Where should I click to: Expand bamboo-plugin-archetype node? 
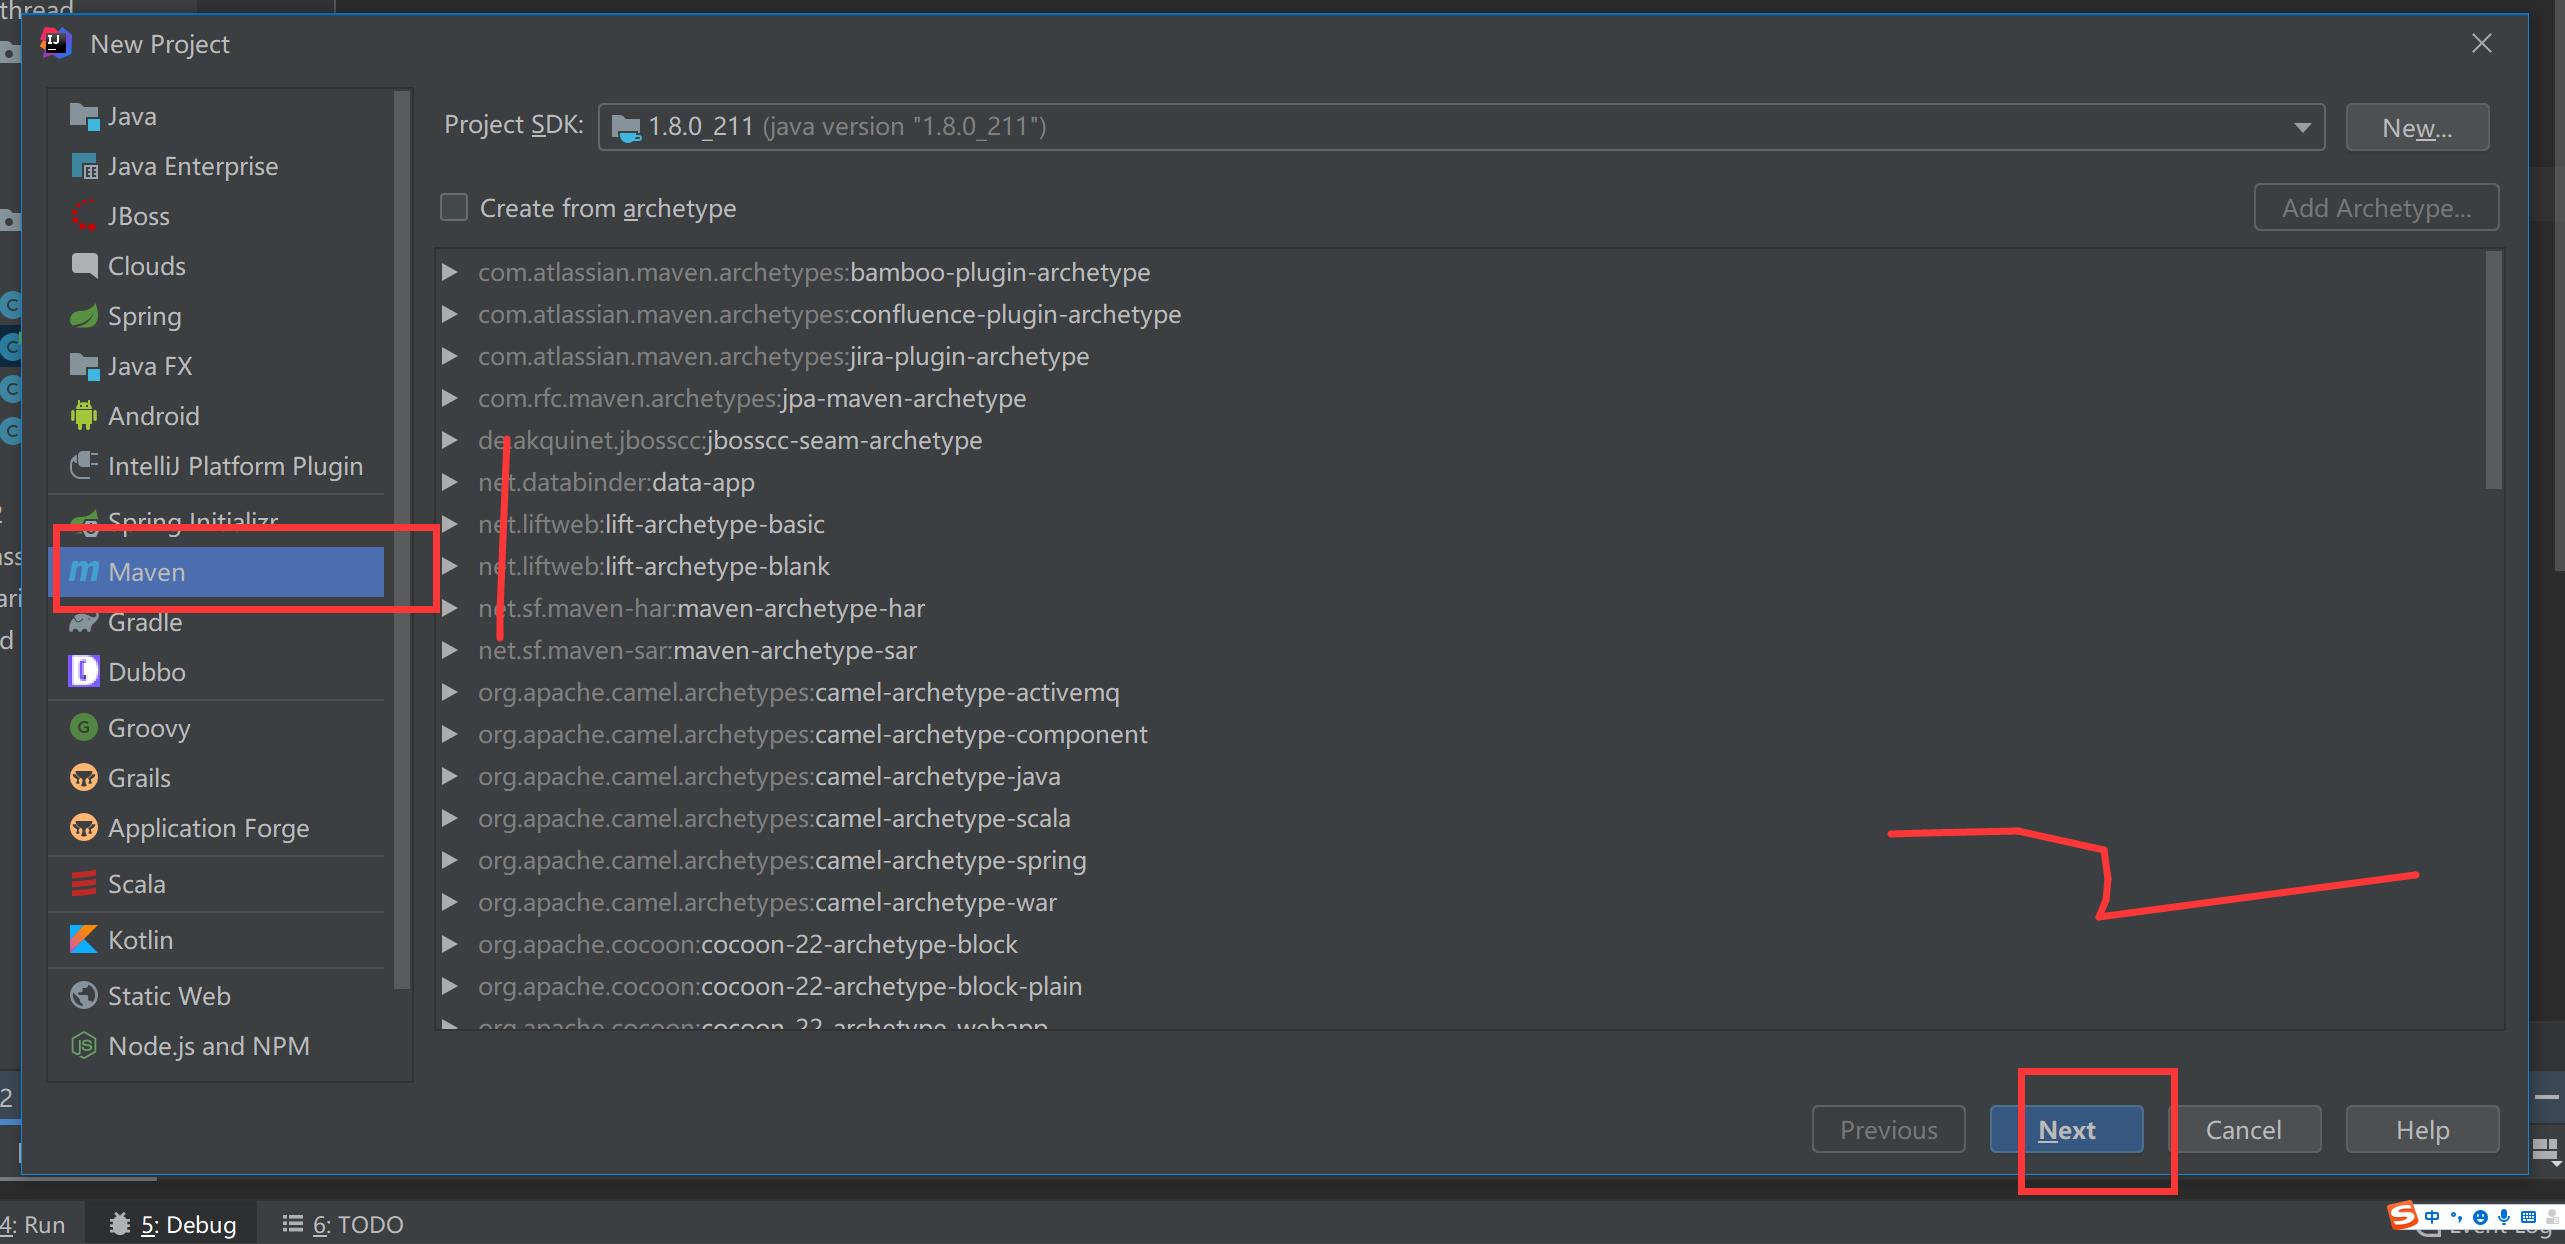pyautogui.click(x=450, y=272)
